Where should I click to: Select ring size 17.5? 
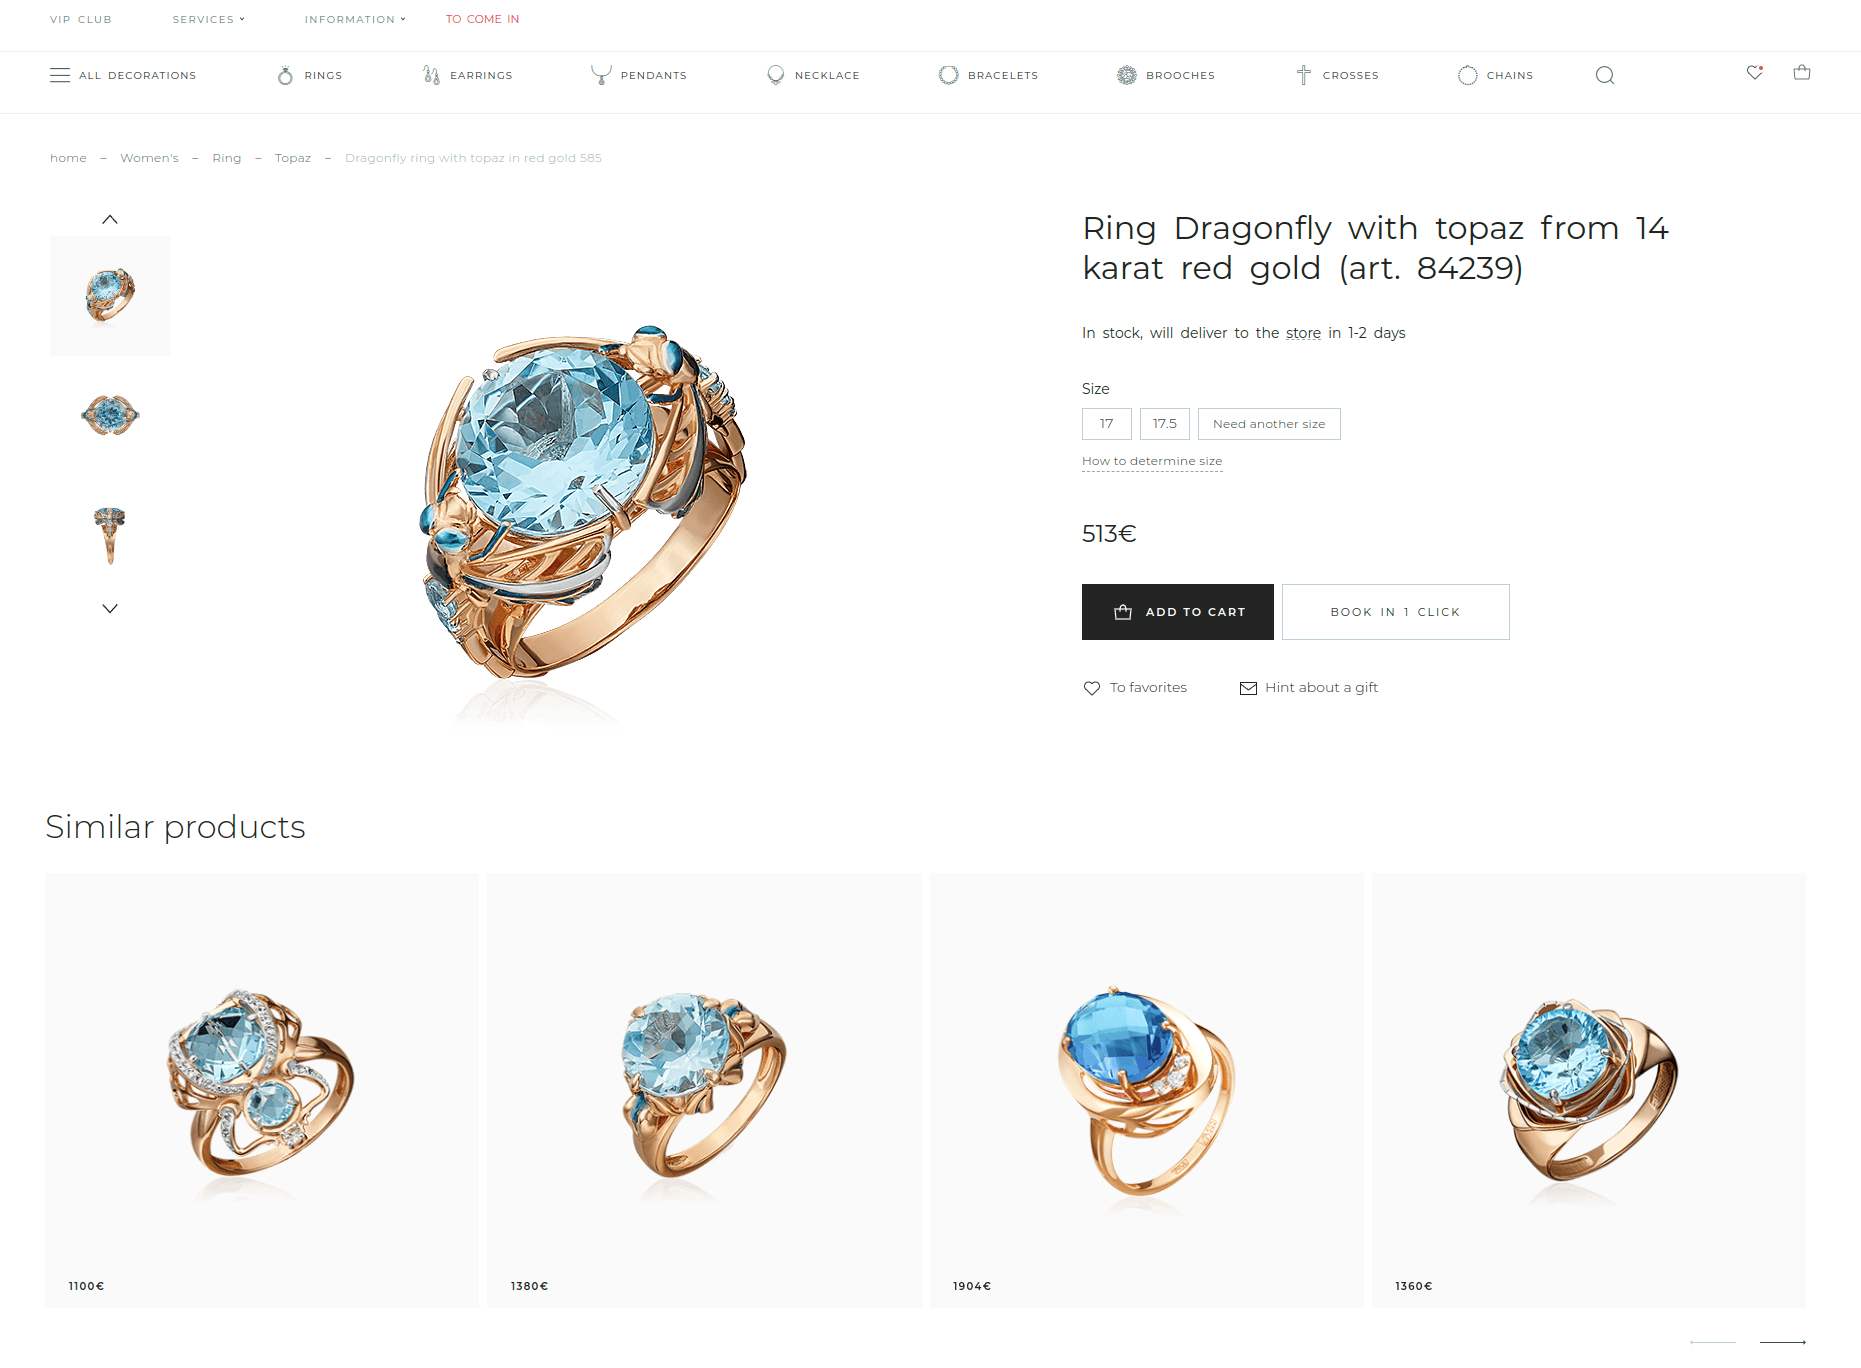pos(1165,424)
